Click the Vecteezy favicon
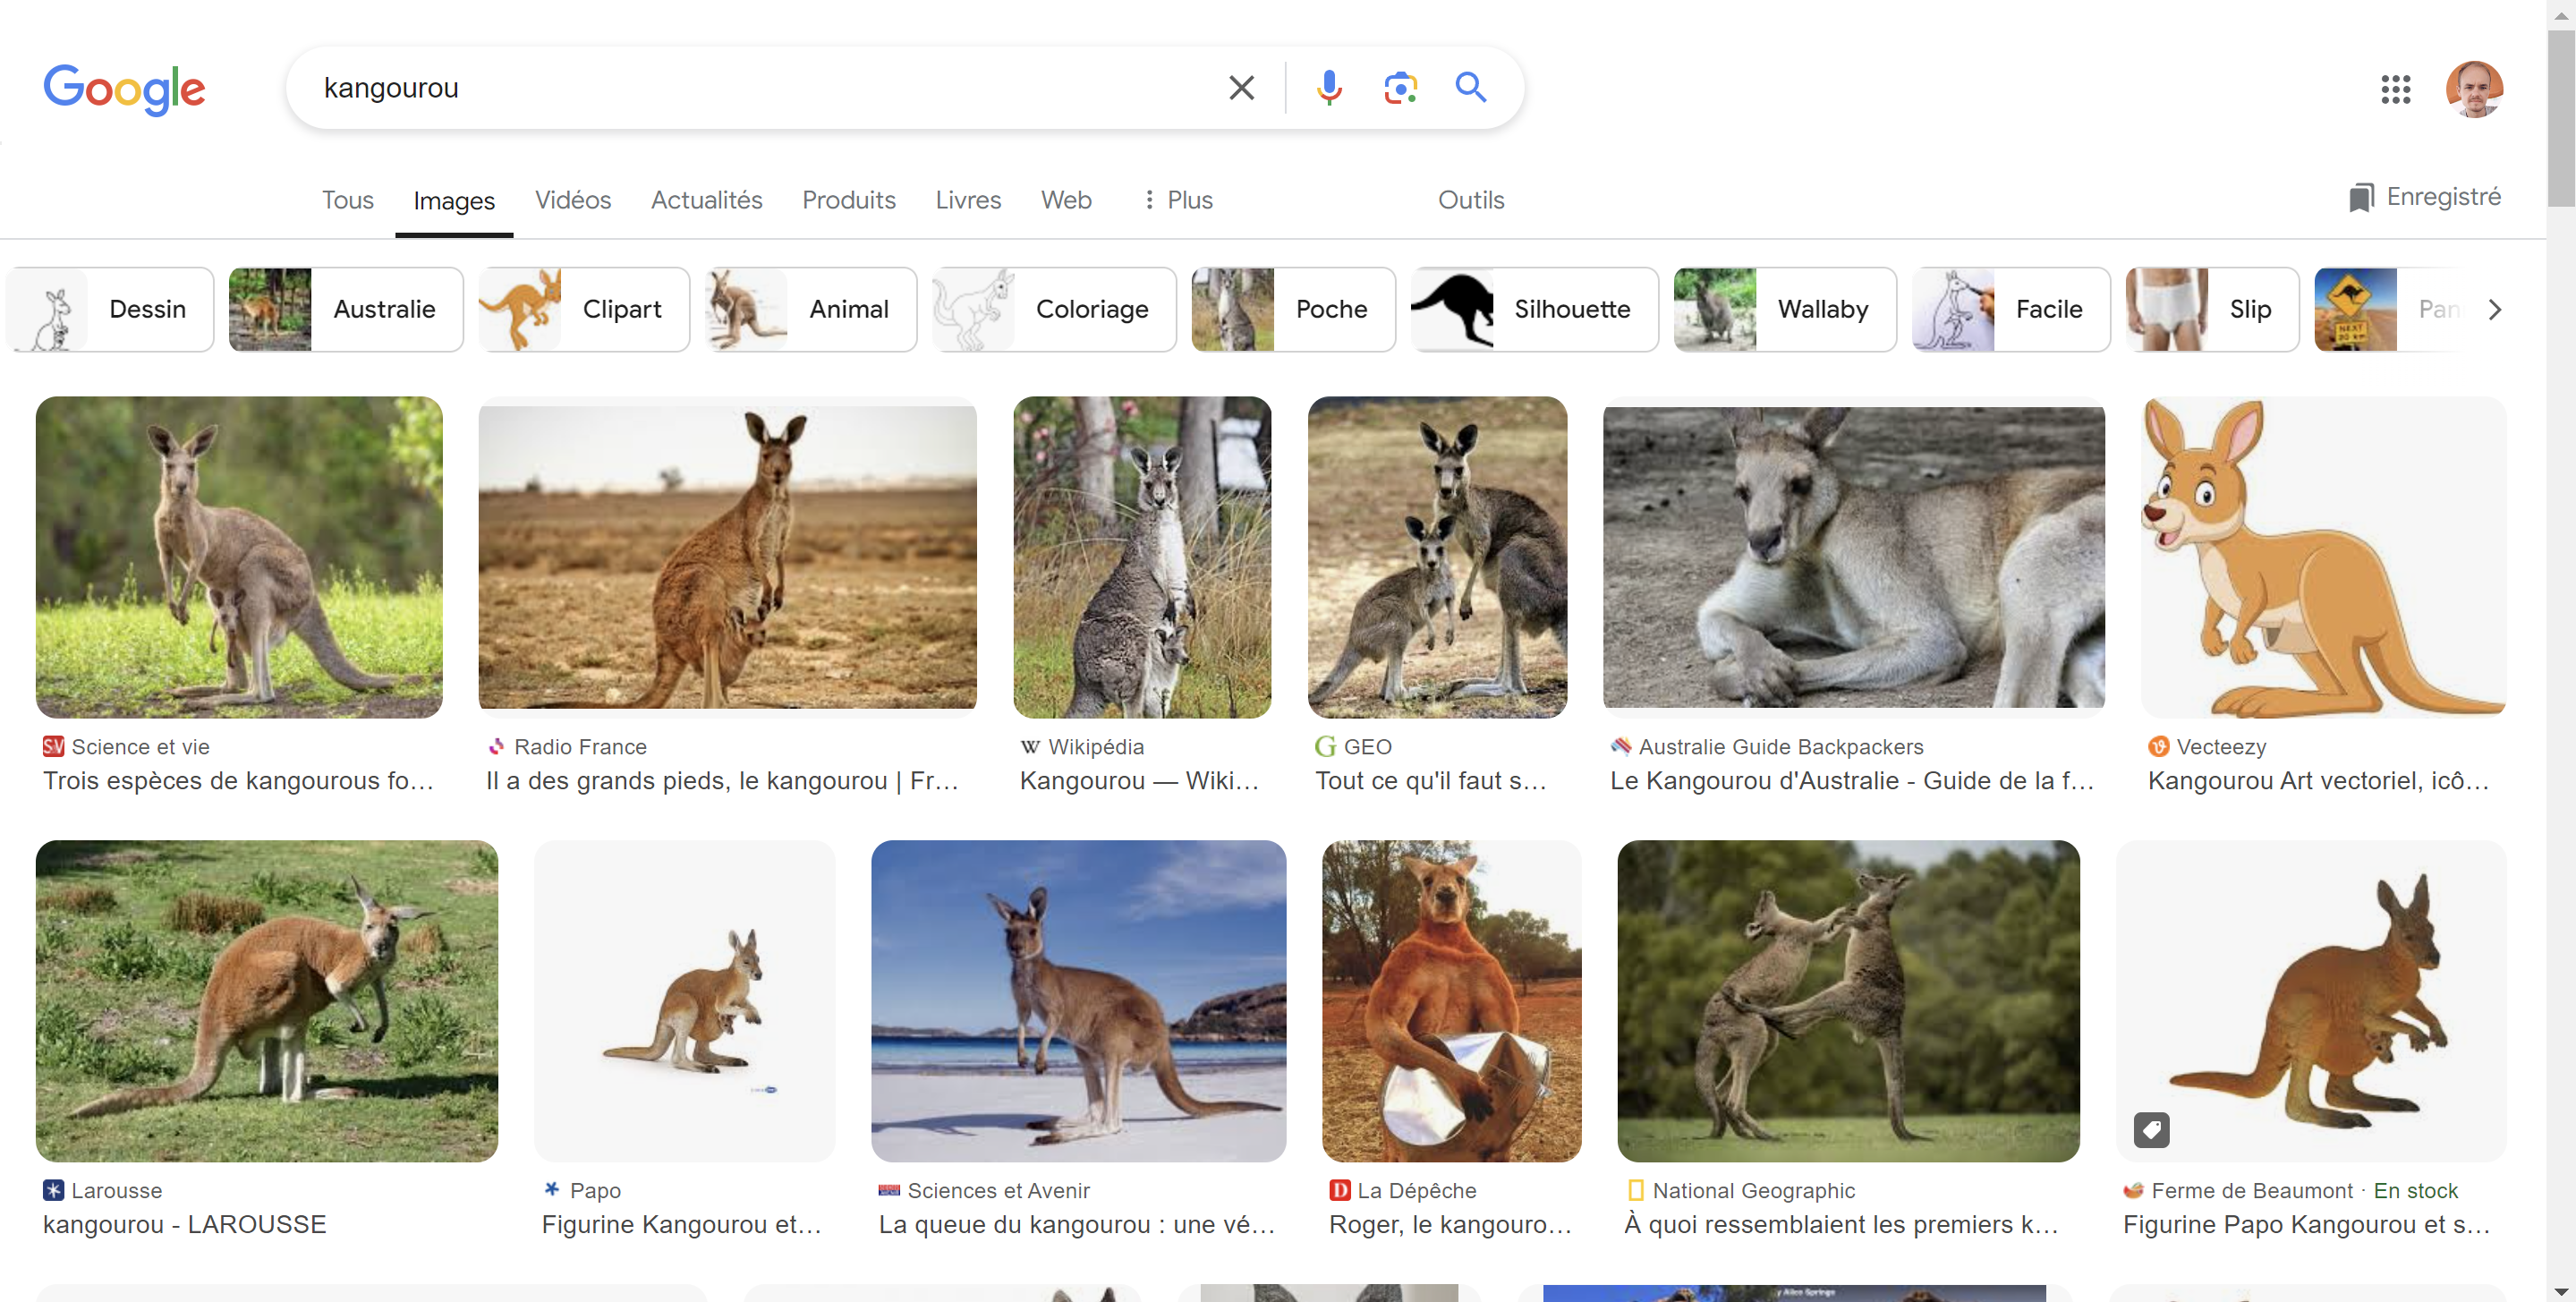The width and height of the screenshot is (2576, 1302). pyautogui.click(x=2158, y=746)
